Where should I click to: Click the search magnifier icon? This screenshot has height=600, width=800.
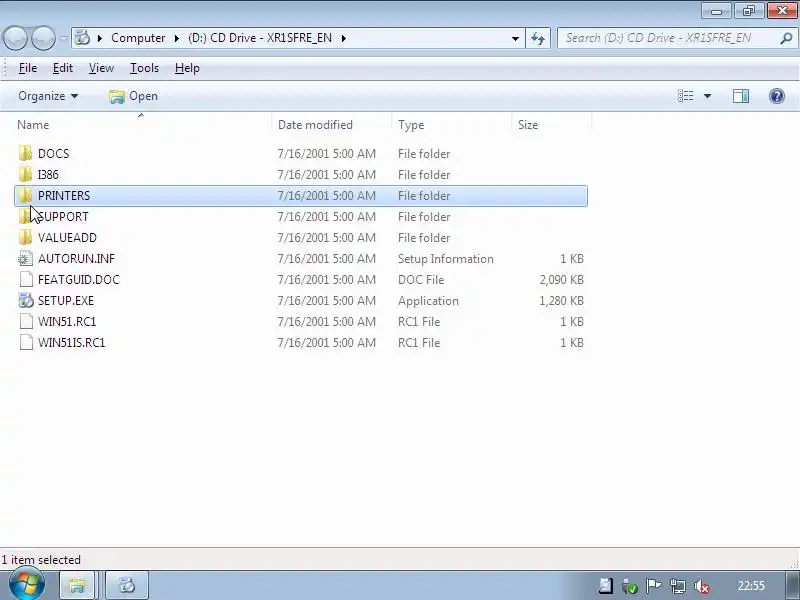point(787,38)
